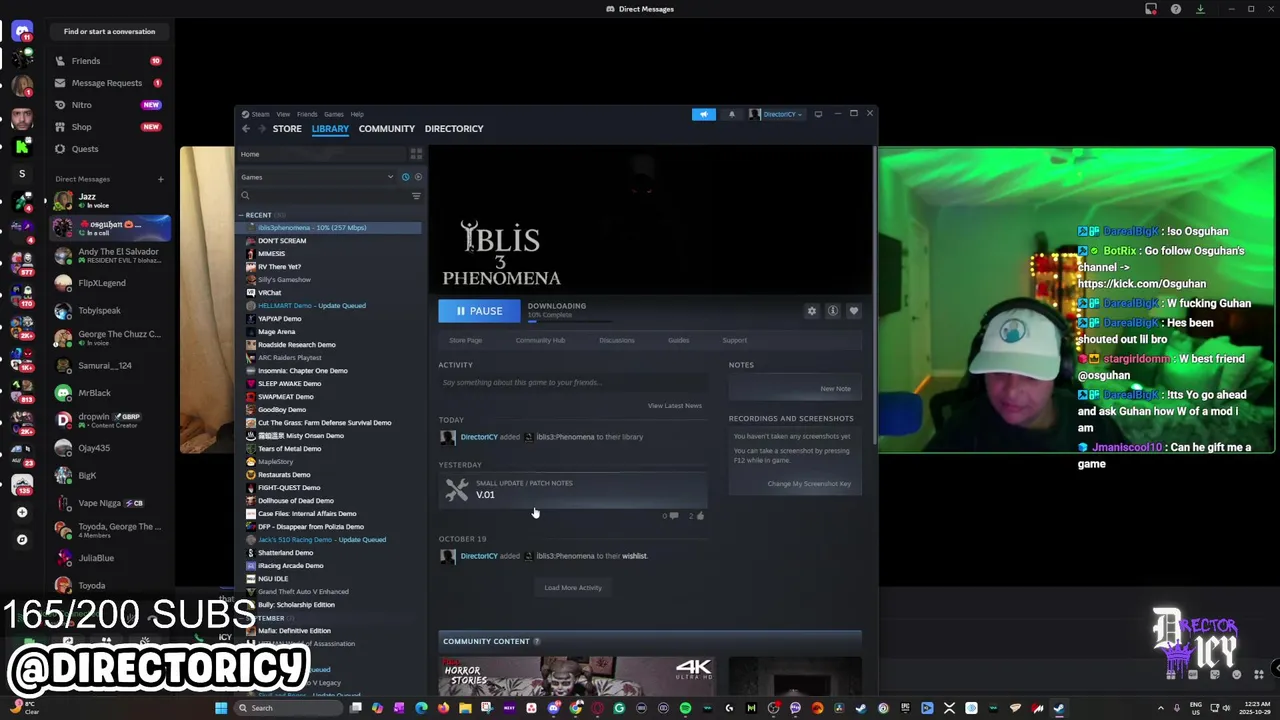Open MrBlack direct message
The width and height of the screenshot is (1280, 720).
(x=110, y=393)
